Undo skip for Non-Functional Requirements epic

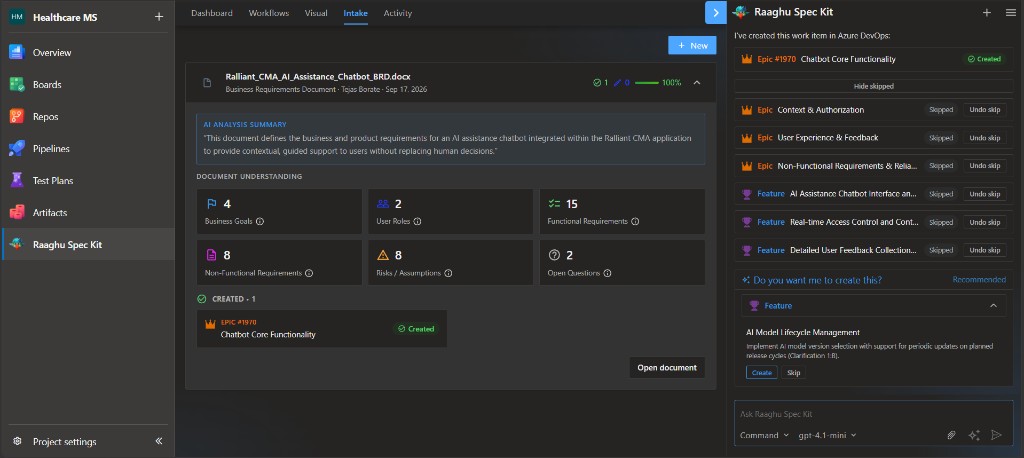[x=985, y=166]
